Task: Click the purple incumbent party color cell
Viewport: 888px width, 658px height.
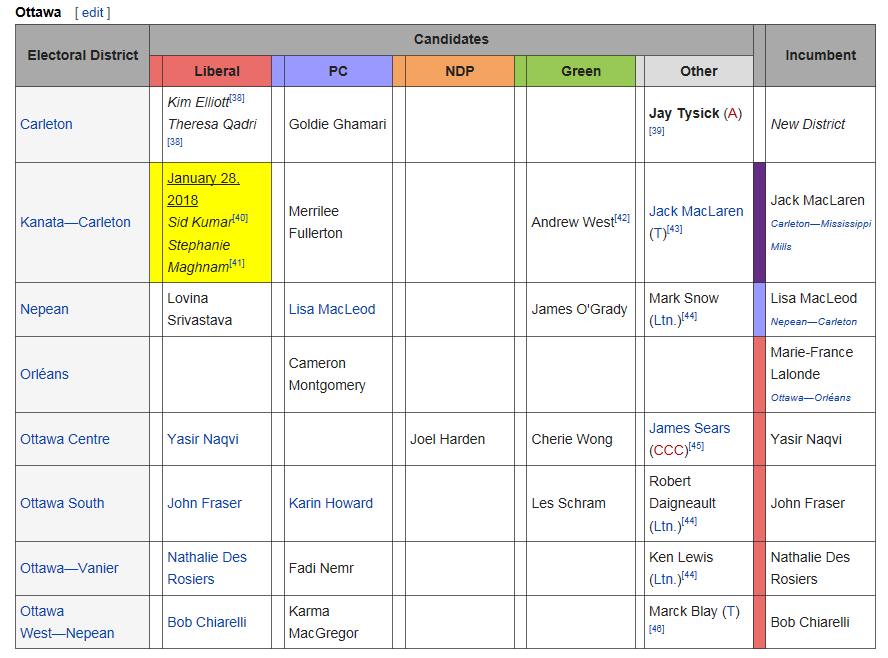Action: (759, 222)
